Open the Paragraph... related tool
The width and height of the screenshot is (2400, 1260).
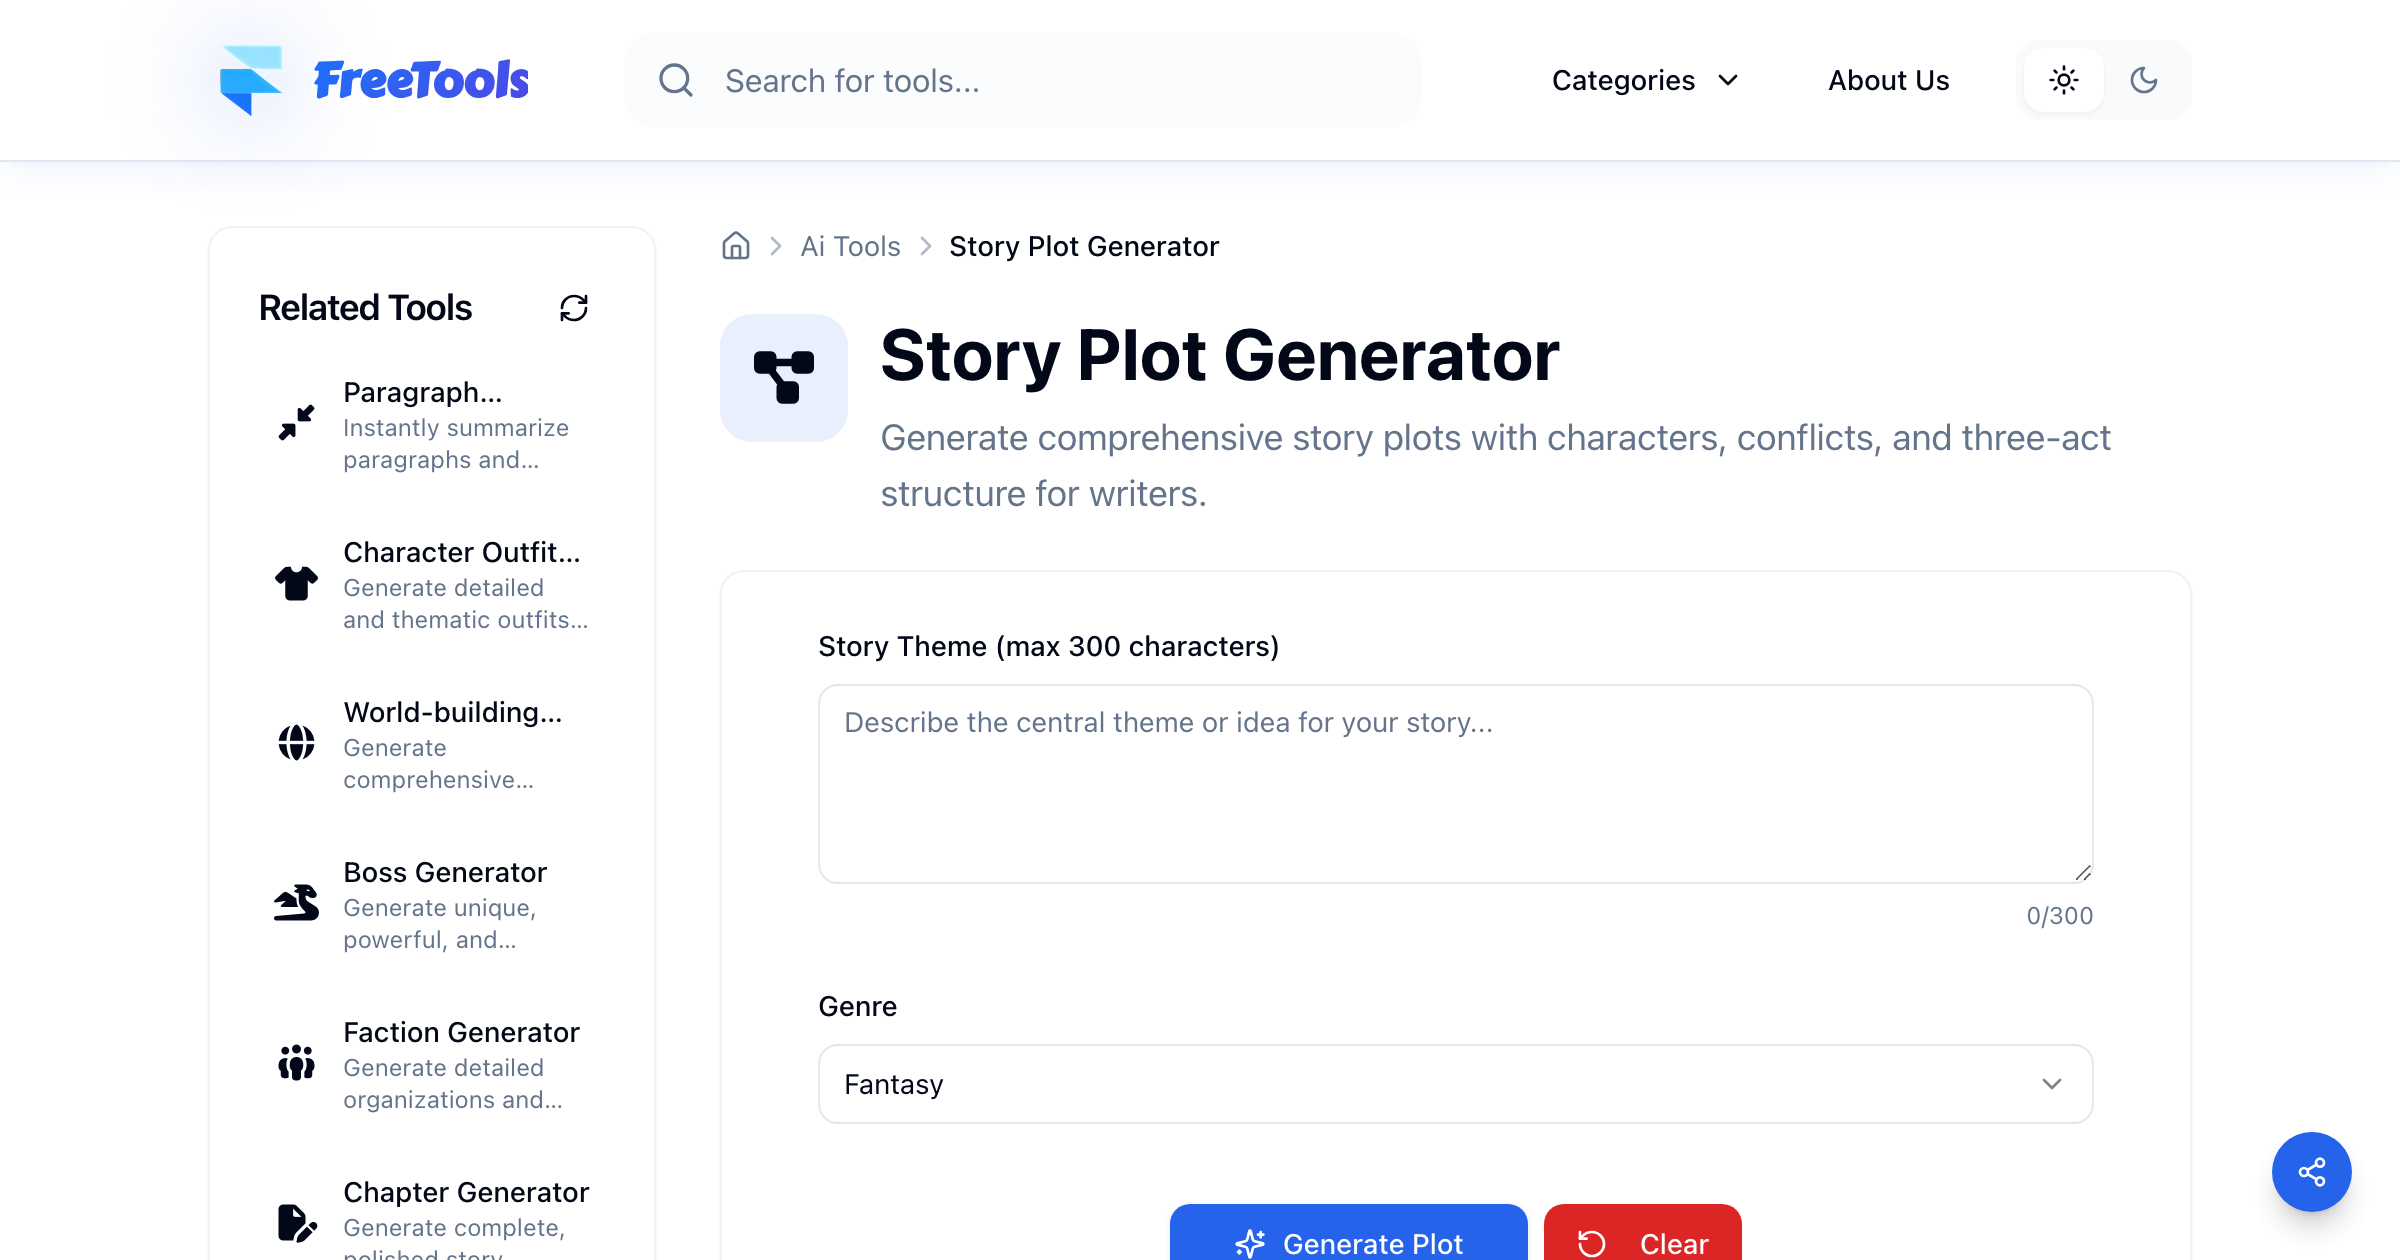coord(432,424)
